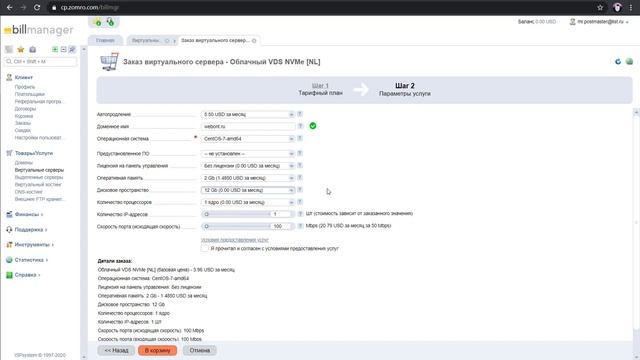Click the menu view icon left of star
This screenshot has width=640, height=360.
(x=9, y=49)
